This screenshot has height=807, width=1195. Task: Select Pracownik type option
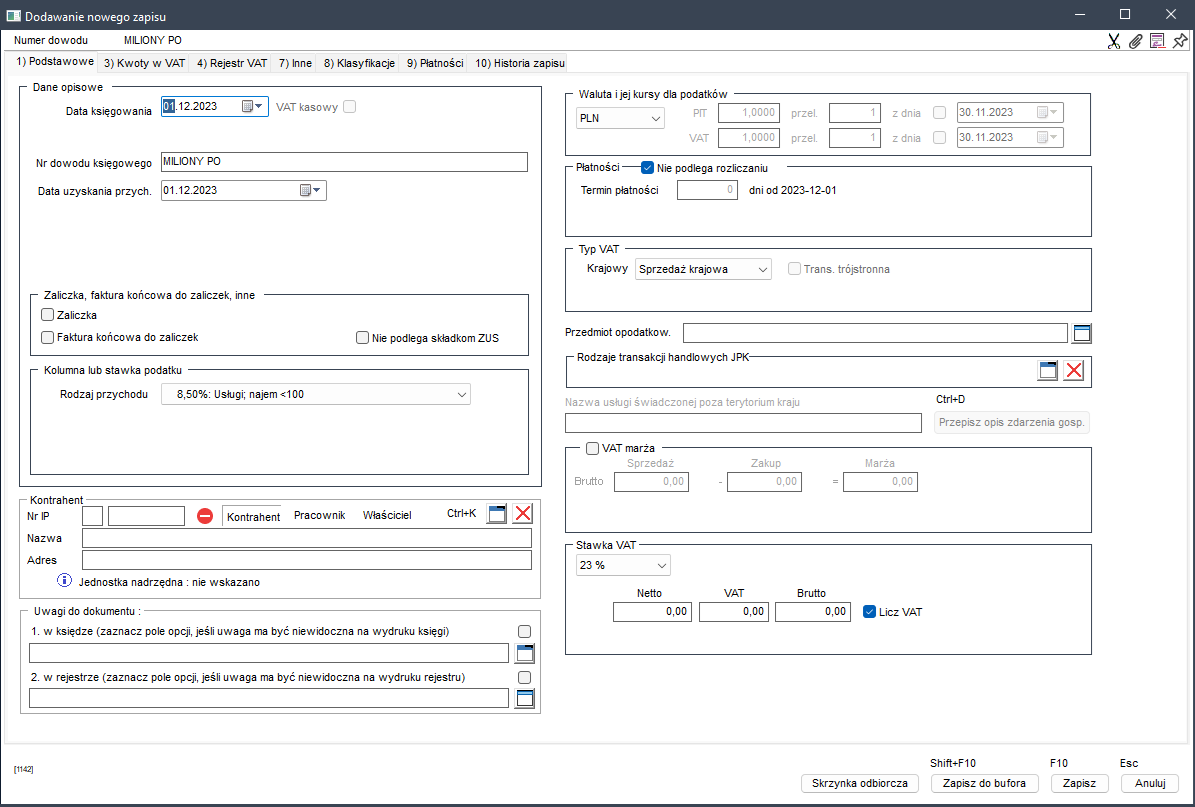pos(319,515)
